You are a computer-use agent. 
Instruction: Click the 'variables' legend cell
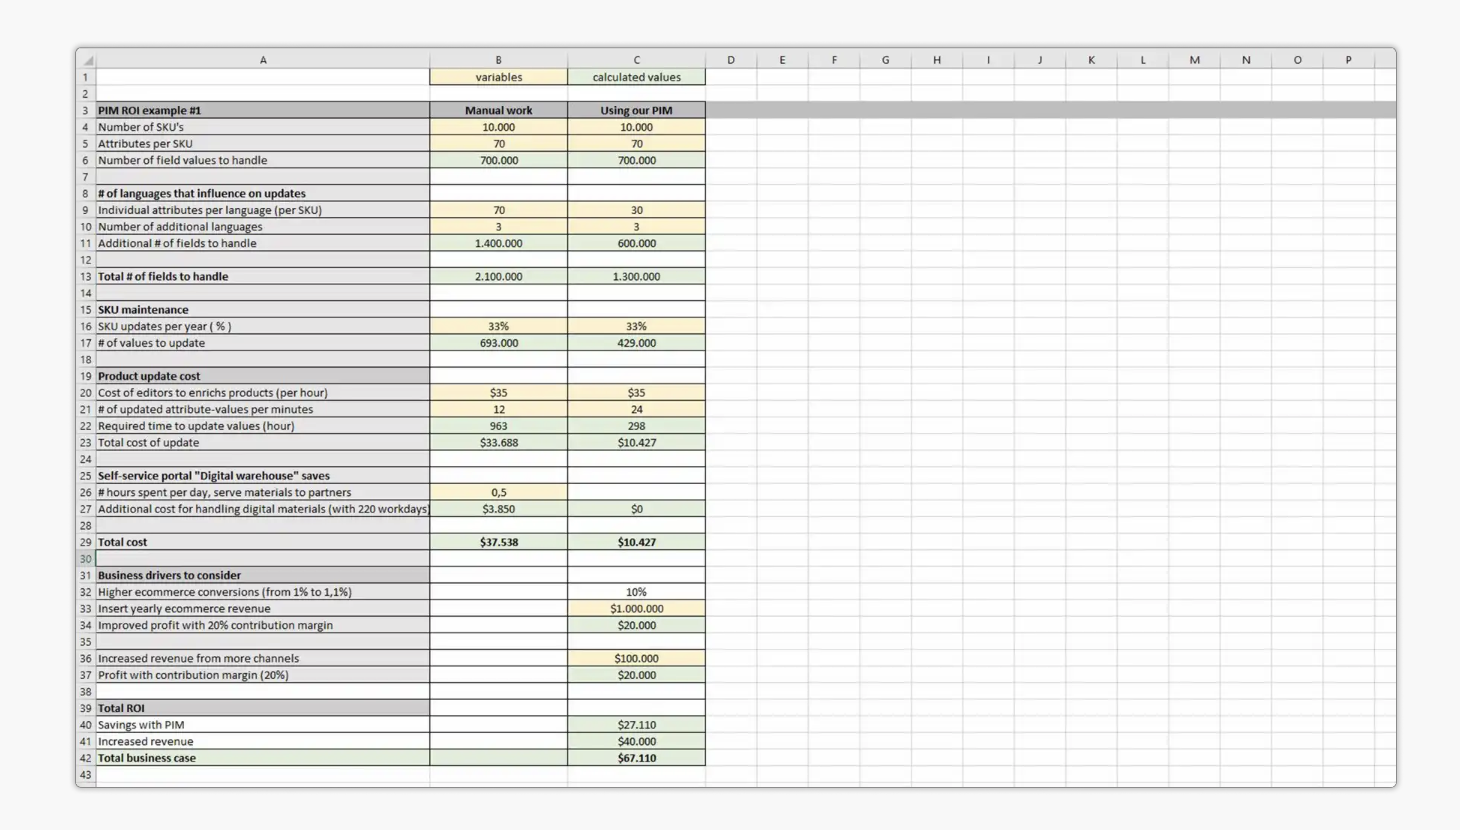coord(498,77)
